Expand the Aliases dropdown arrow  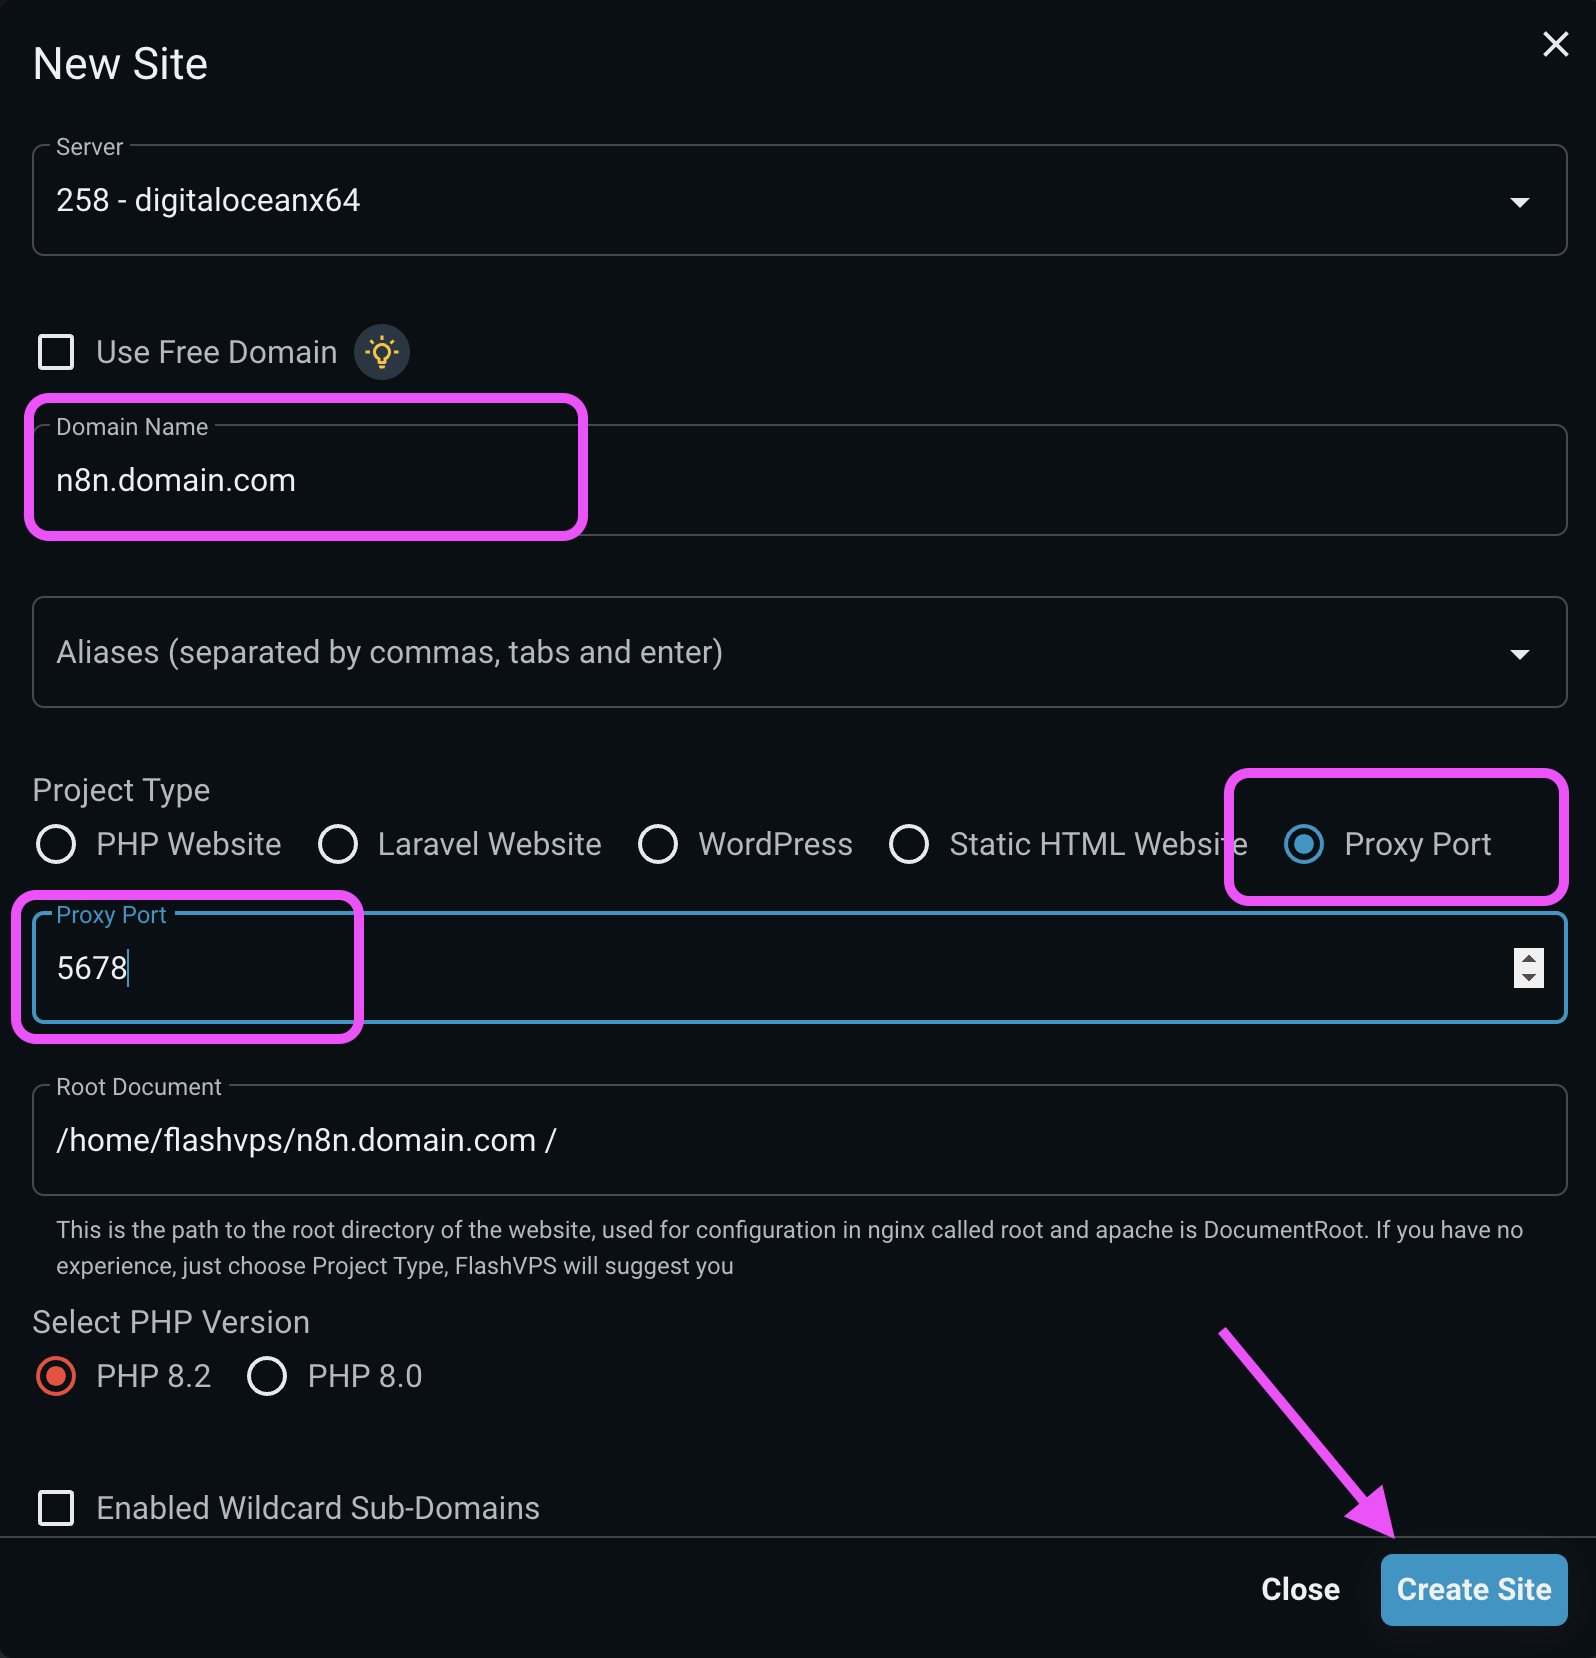point(1519,654)
